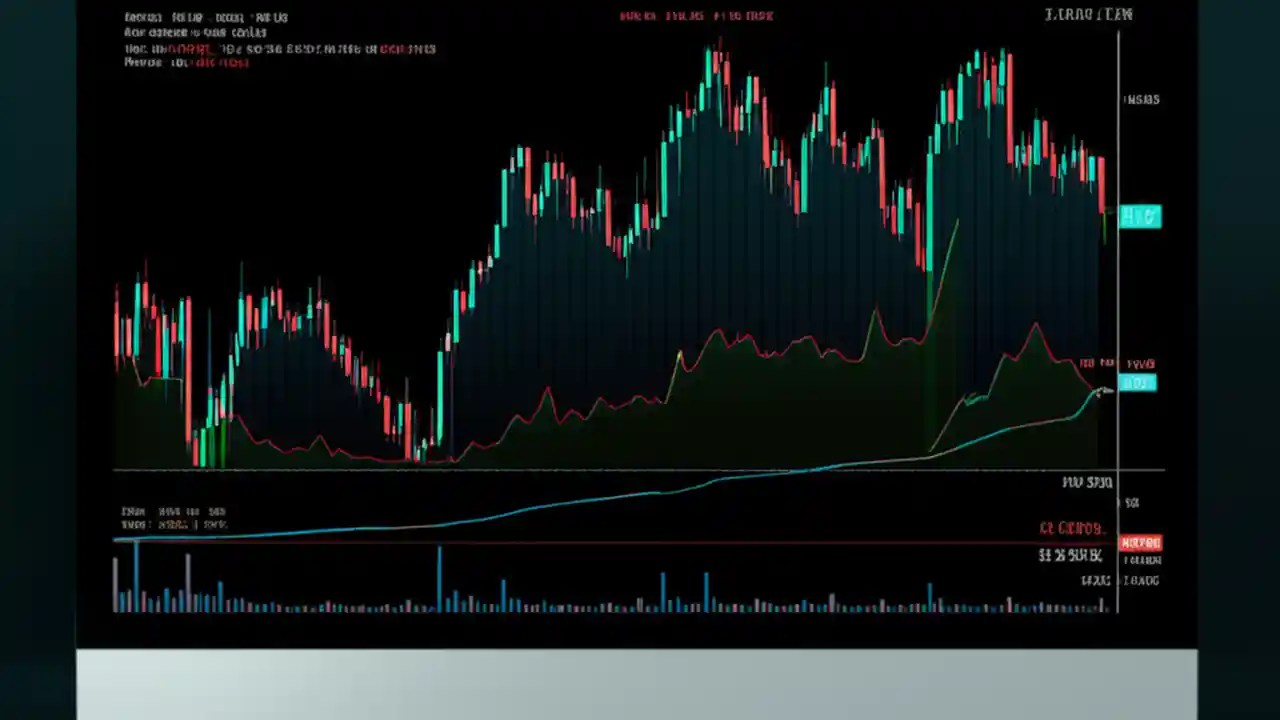The height and width of the screenshot is (720, 1280).
Task: Select the volume pane legend text
Action: coord(170,511)
